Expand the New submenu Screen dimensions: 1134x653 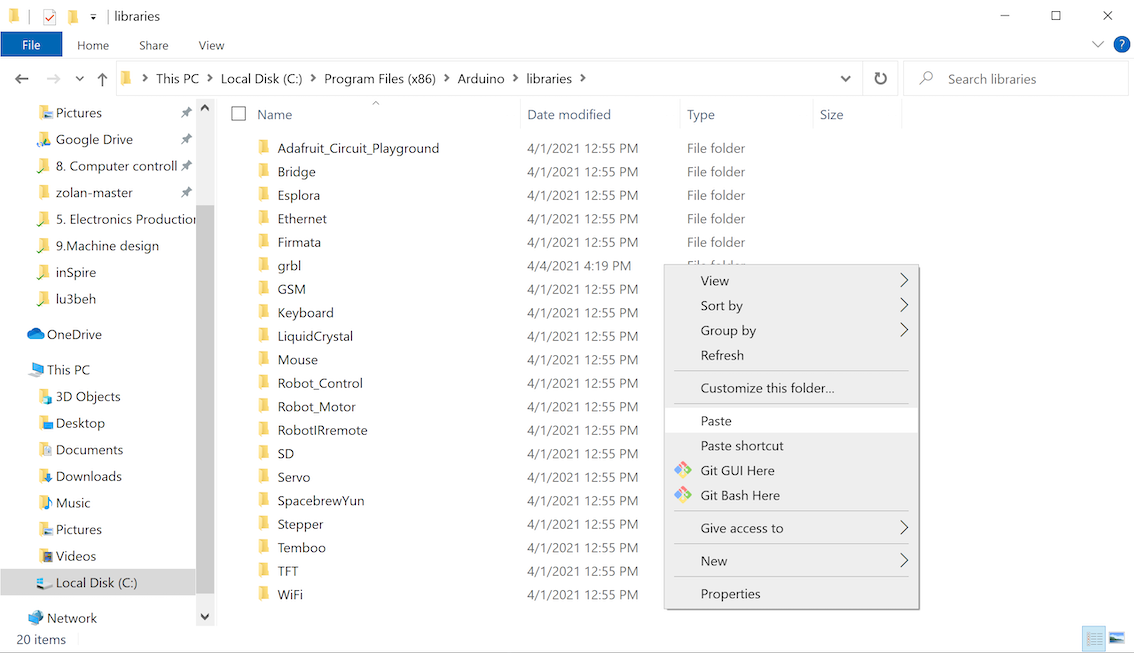(791, 560)
